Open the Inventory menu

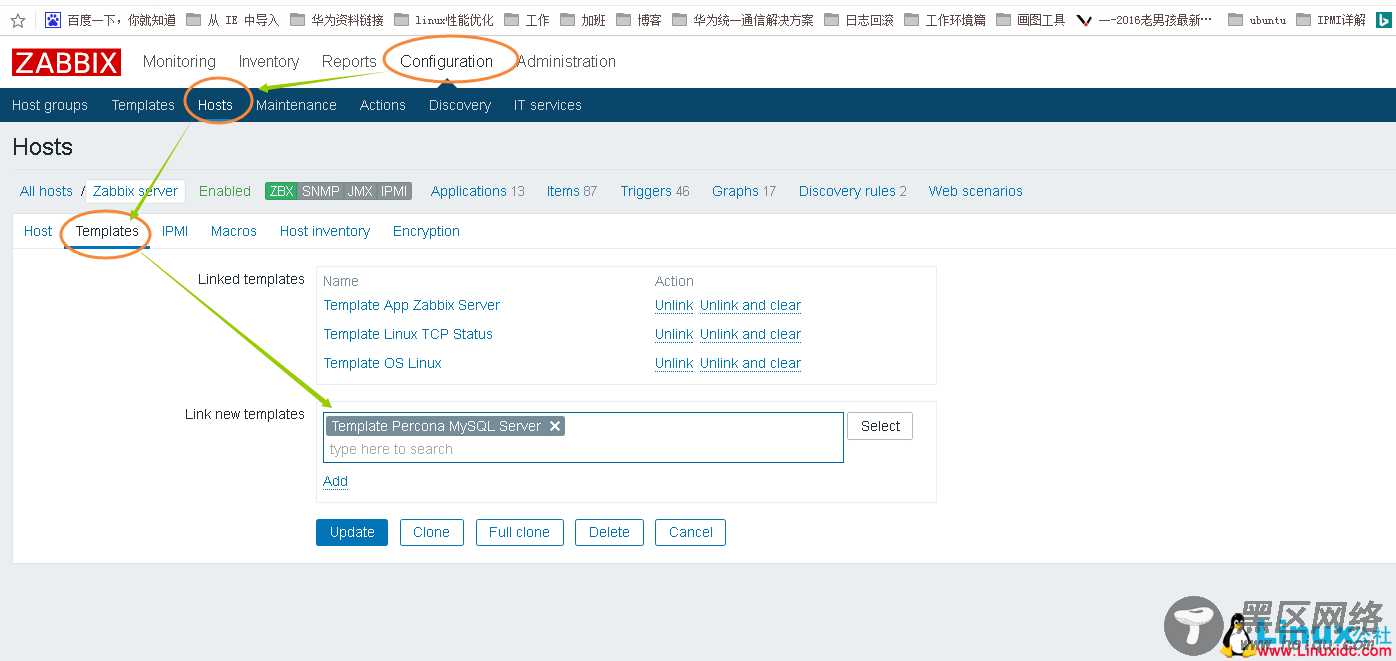tap(269, 62)
